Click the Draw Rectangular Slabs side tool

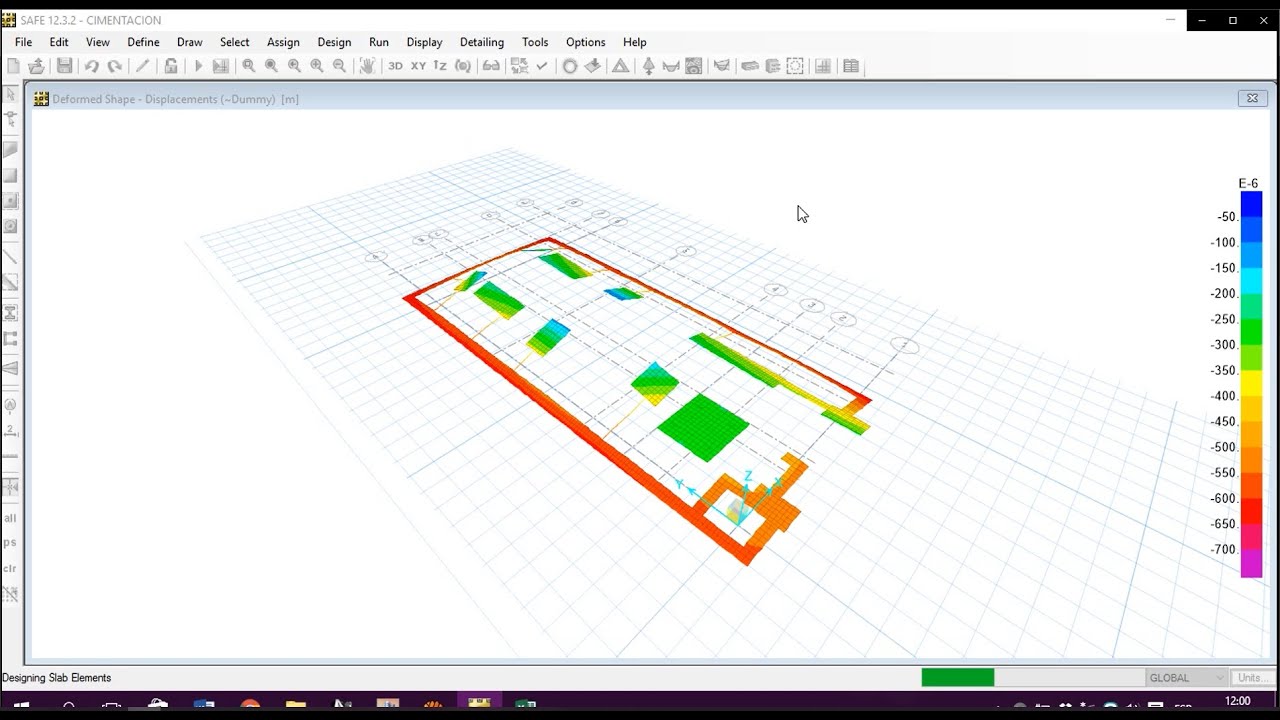tap(10, 175)
